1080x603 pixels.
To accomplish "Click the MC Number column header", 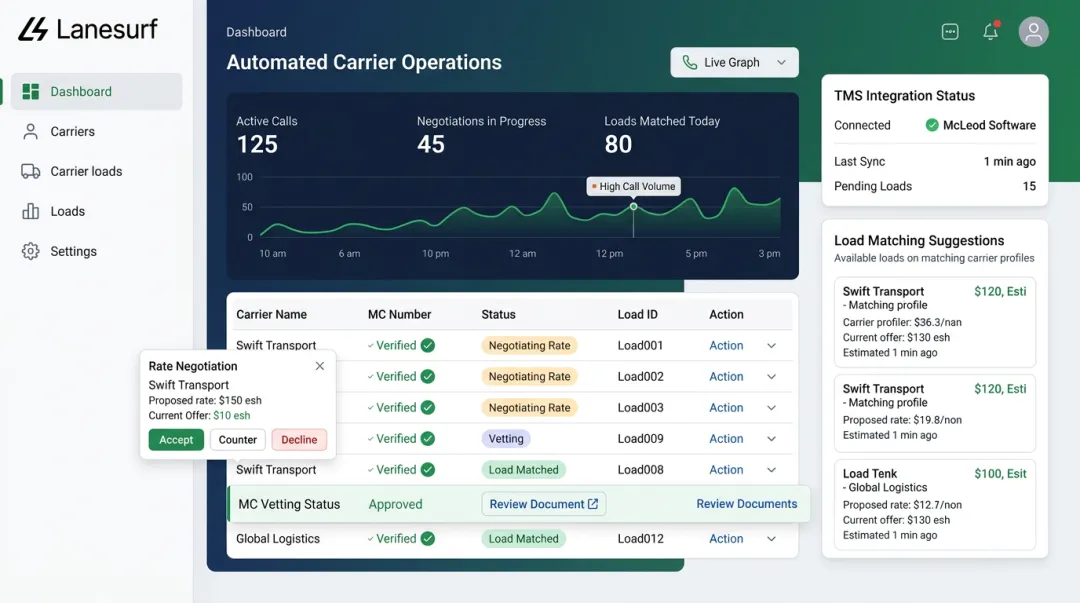I will pyautogui.click(x=399, y=314).
